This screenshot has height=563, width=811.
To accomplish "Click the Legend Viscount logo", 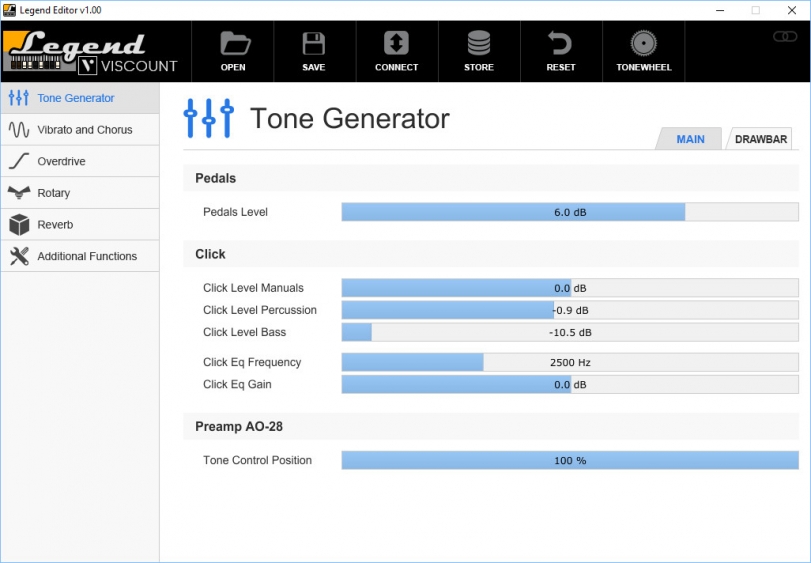I will 90,52.
